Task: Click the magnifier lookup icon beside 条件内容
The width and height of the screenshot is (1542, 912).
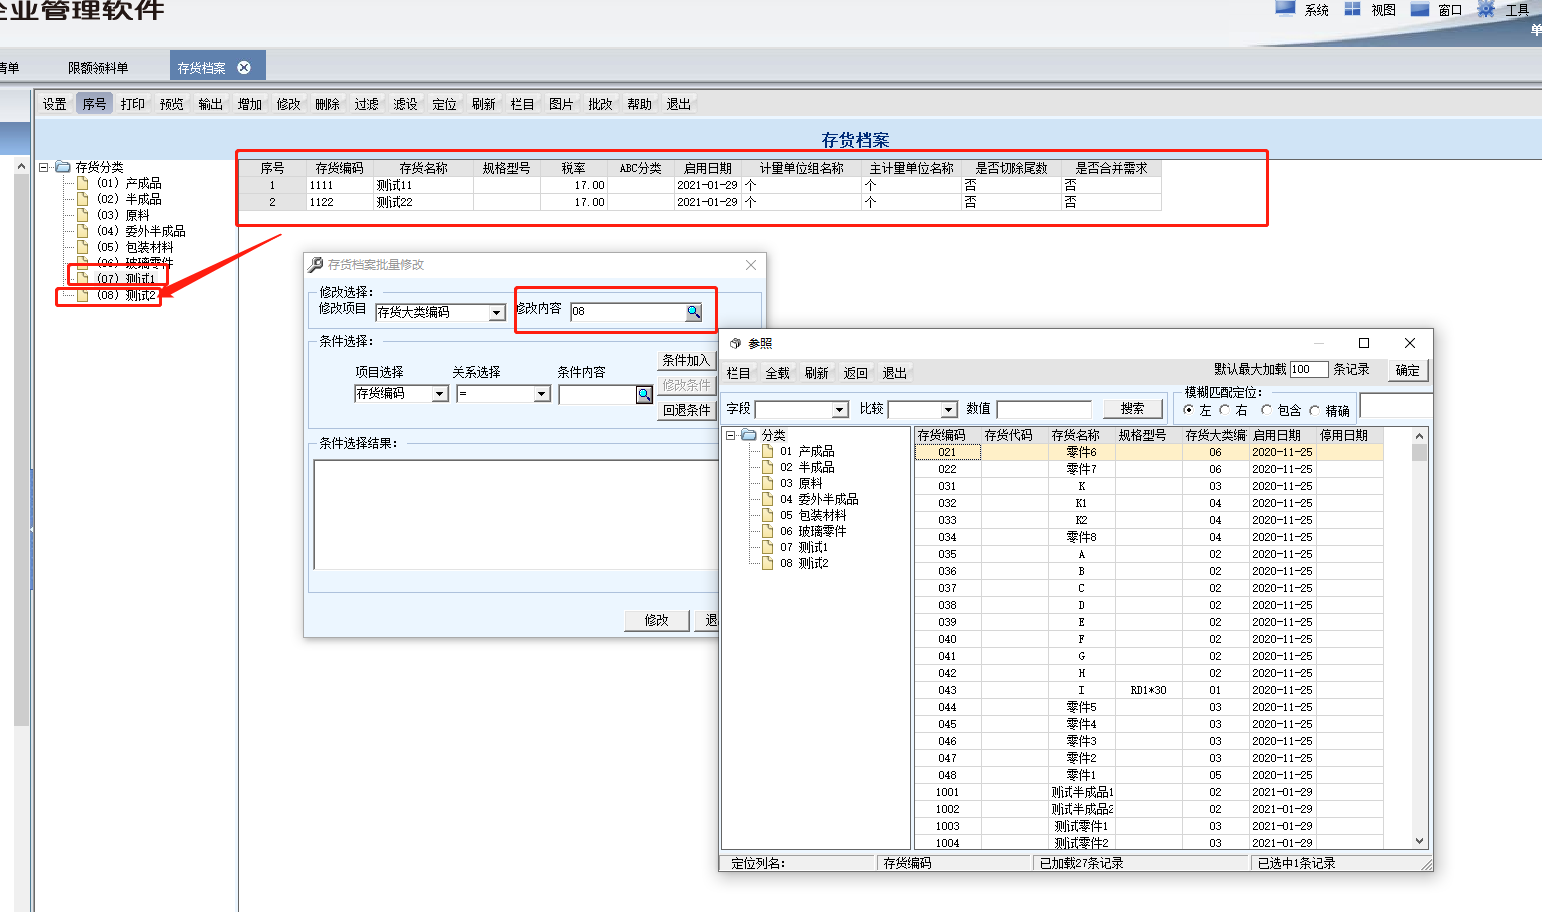Action: (x=645, y=395)
